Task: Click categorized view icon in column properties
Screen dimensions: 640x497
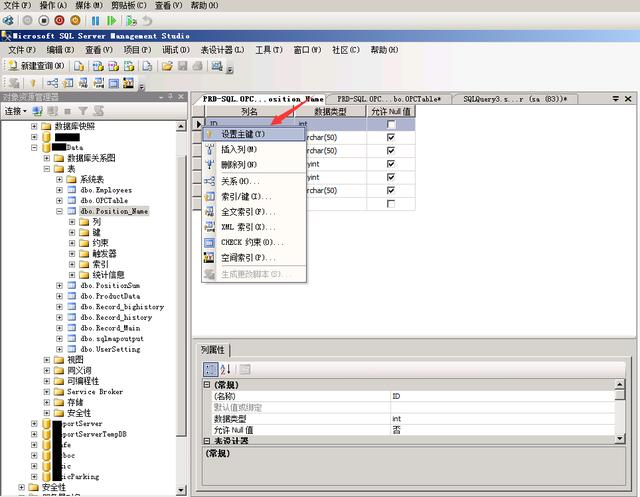Action: click(x=210, y=369)
